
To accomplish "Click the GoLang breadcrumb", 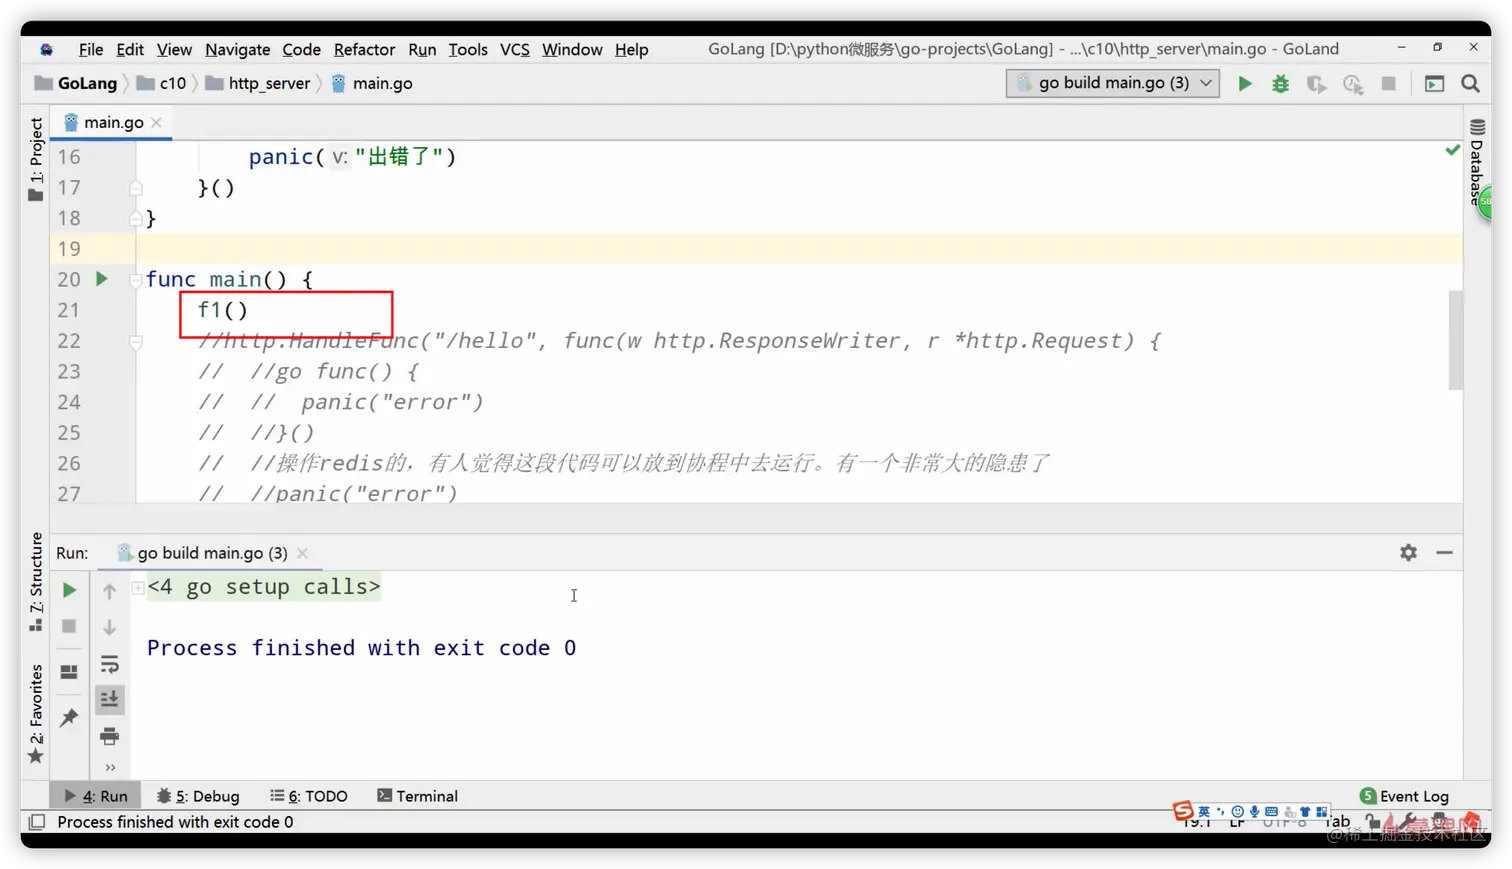I will tap(76, 83).
